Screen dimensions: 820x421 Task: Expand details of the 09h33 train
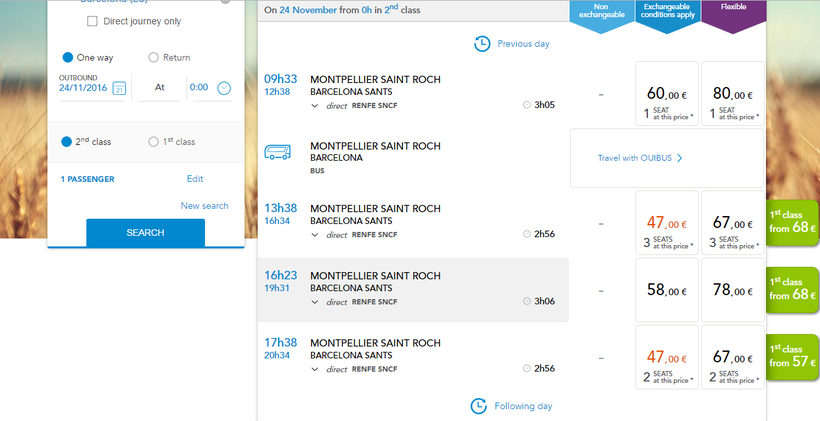click(x=315, y=103)
